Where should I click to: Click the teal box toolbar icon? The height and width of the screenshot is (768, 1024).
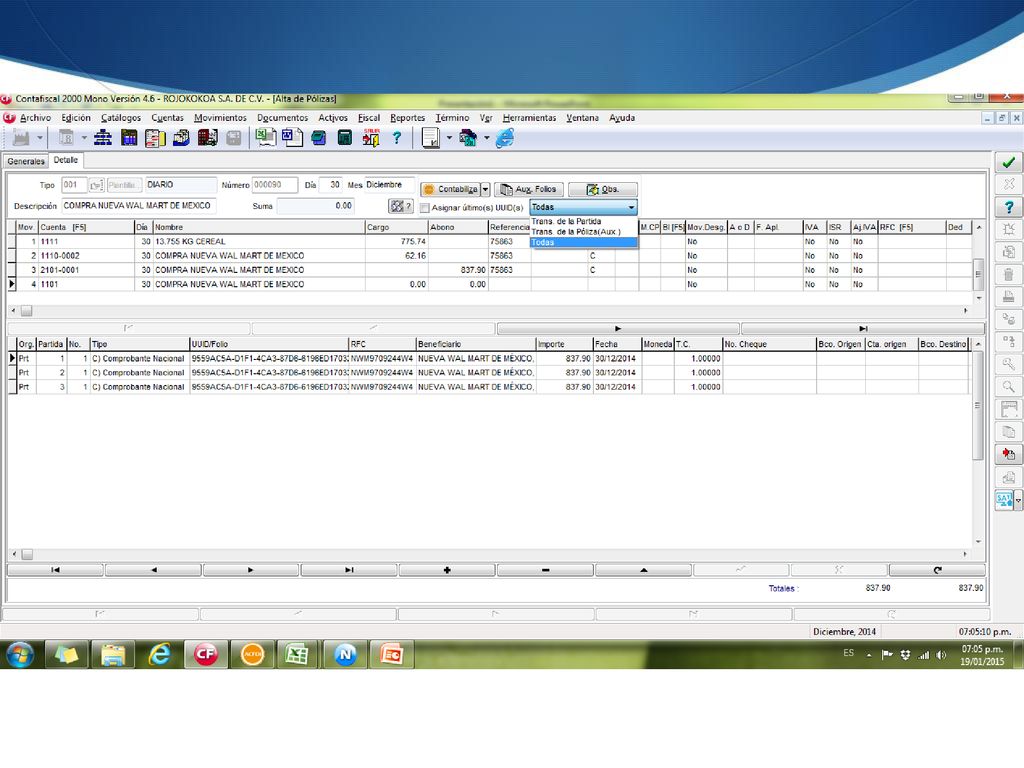[x=319, y=138]
